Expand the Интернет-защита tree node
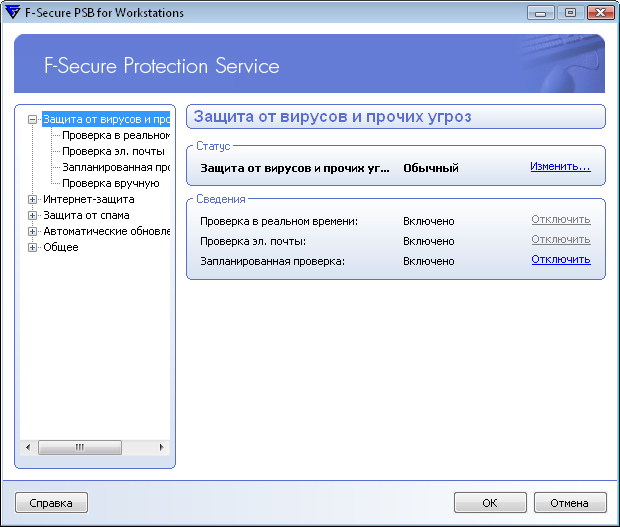Screen dimensions: 620x527 (x=32, y=200)
